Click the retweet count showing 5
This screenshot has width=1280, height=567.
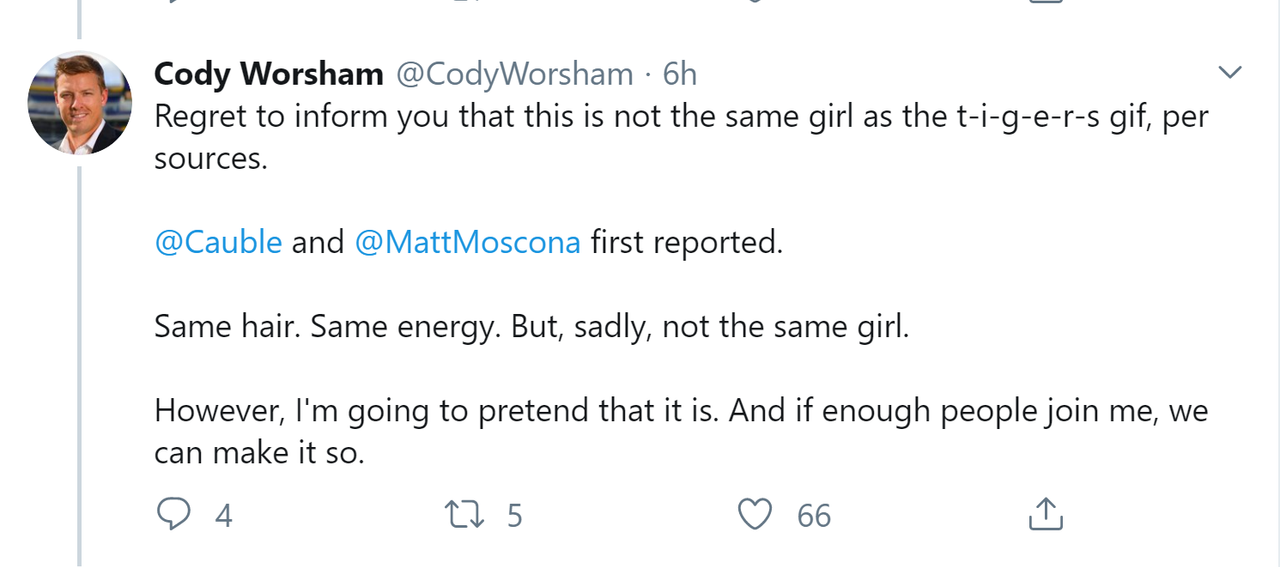click(x=514, y=515)
